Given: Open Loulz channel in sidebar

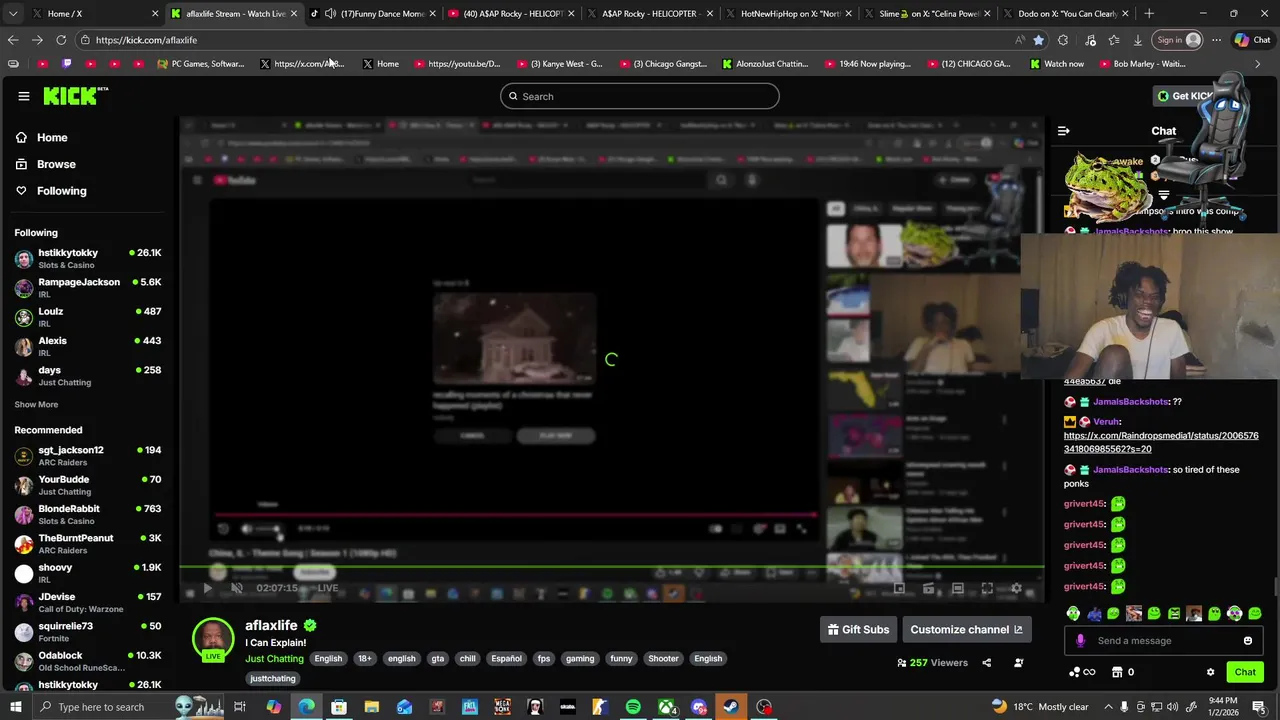Looking at the screenshot, I should click(x=88, y=317).
